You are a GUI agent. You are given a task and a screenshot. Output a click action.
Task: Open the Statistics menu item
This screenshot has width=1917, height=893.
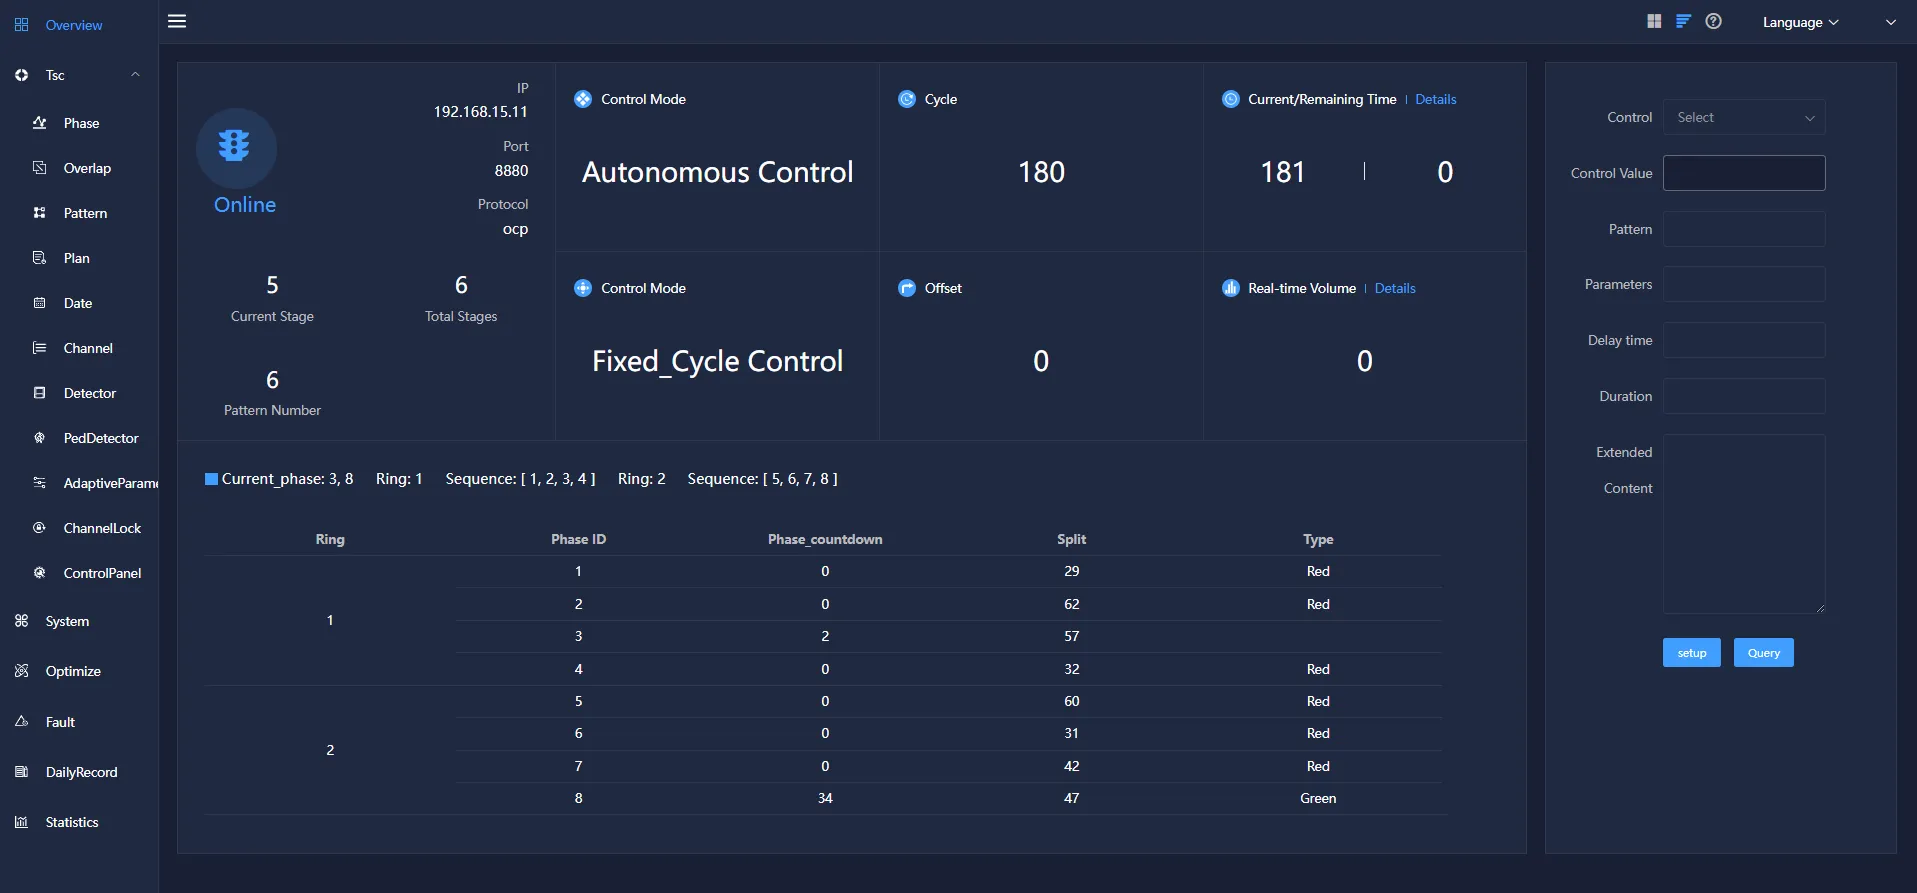[x=72, y=822]
